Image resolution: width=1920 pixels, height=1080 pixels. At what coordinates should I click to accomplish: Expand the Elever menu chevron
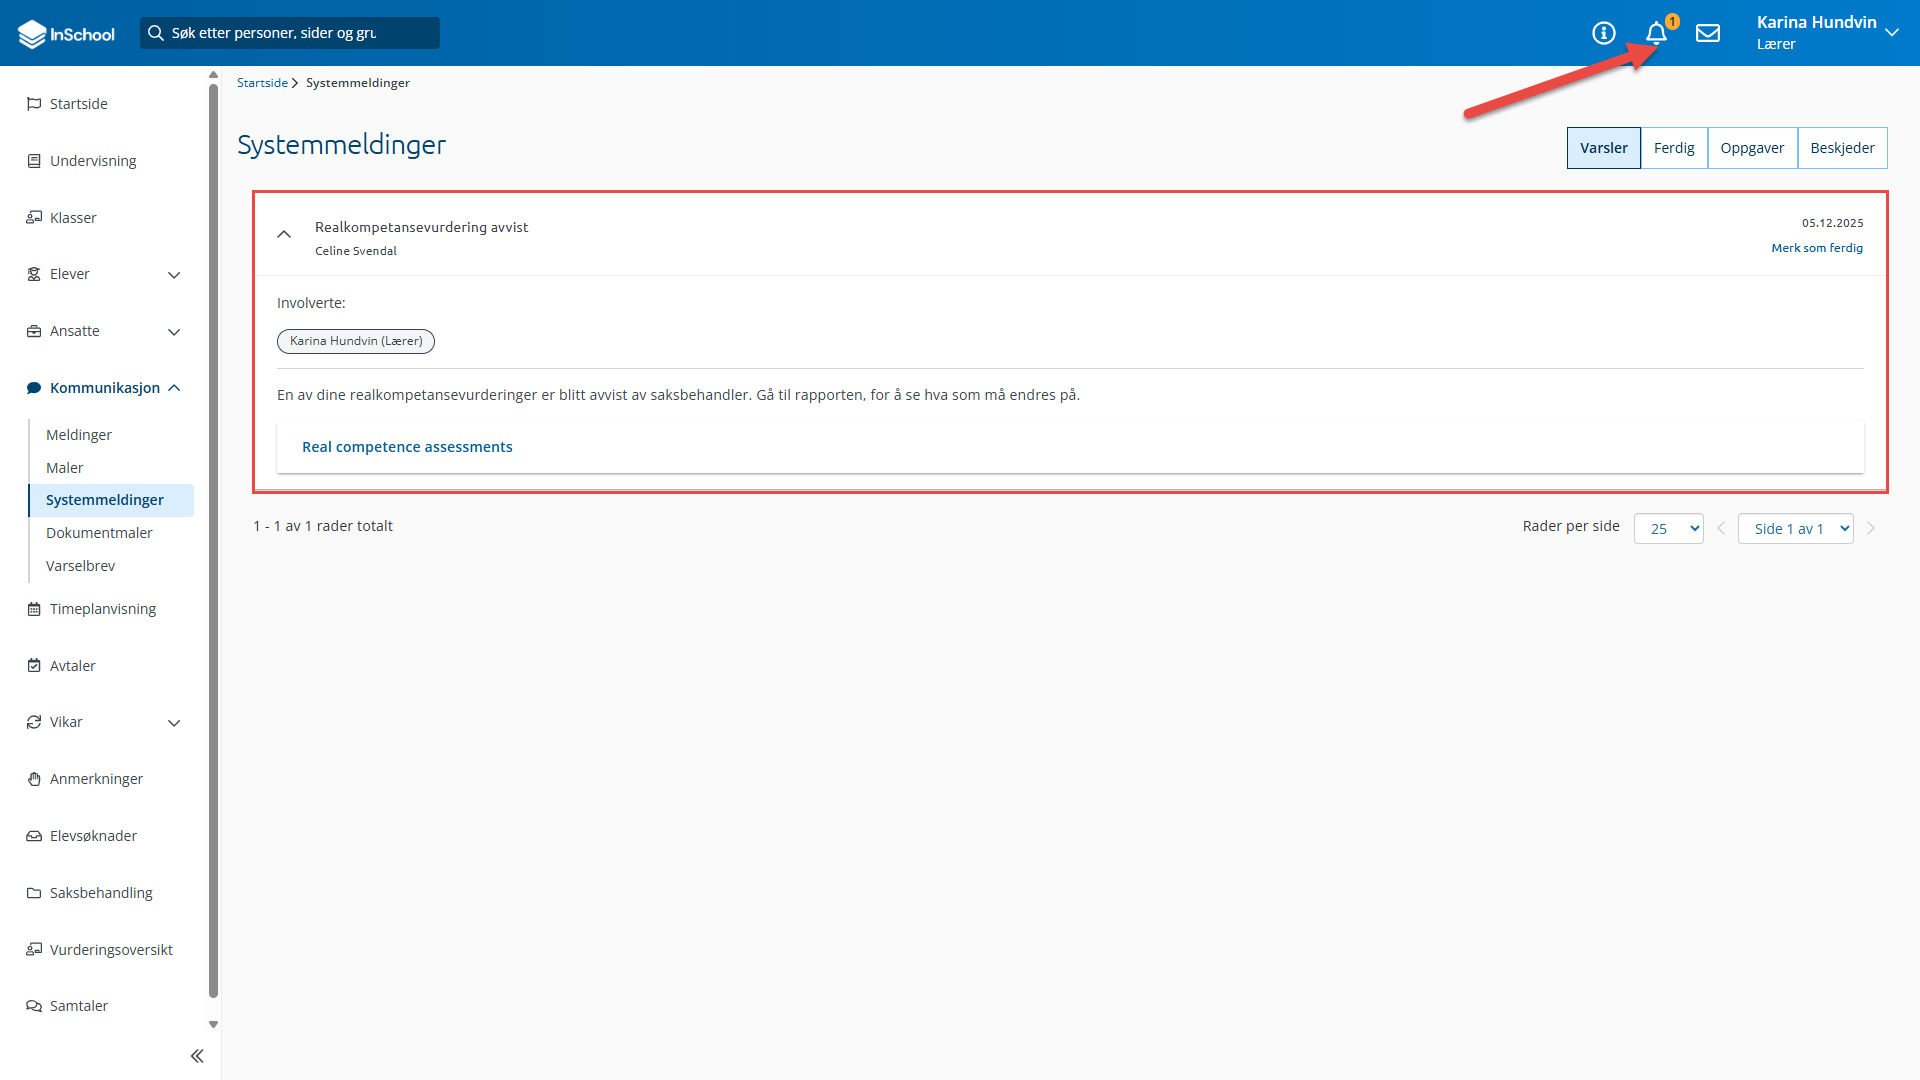click(x=174, y=275)
